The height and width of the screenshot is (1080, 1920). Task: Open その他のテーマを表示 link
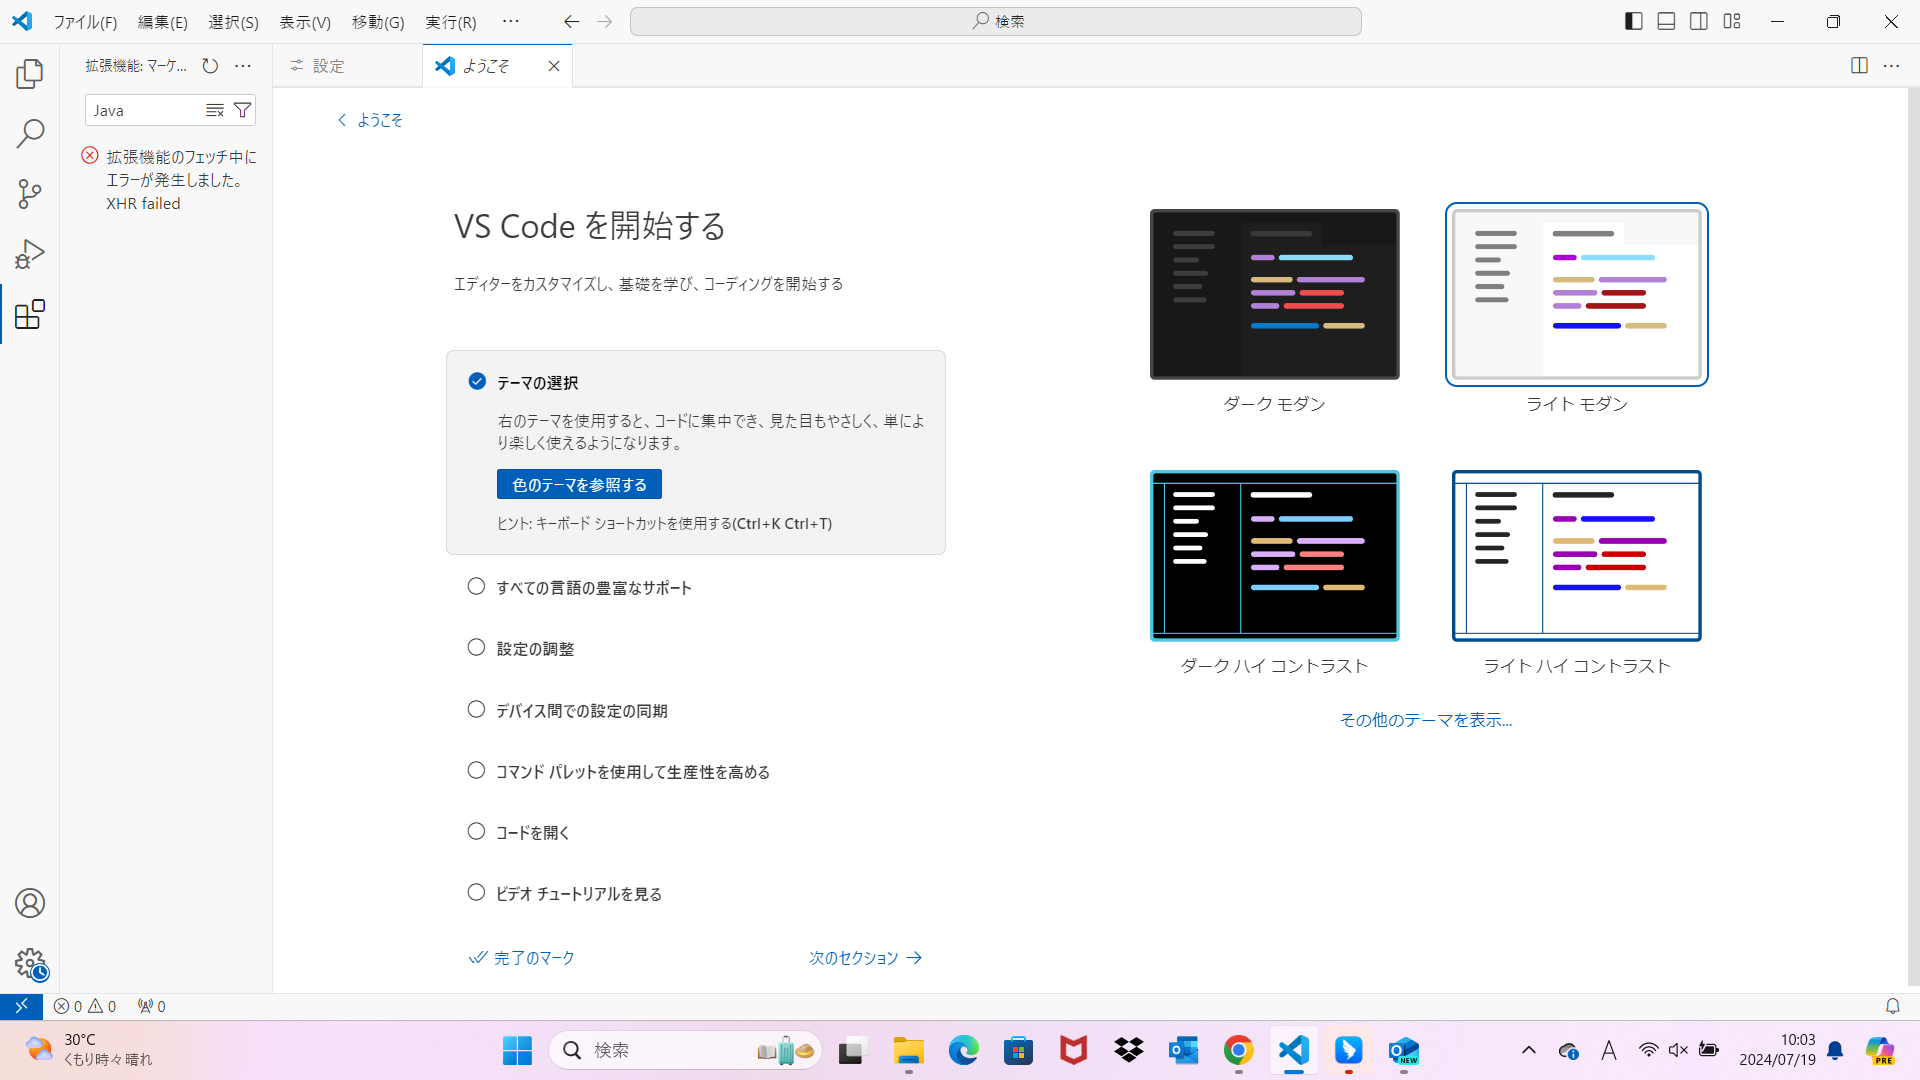point(1425,719)
